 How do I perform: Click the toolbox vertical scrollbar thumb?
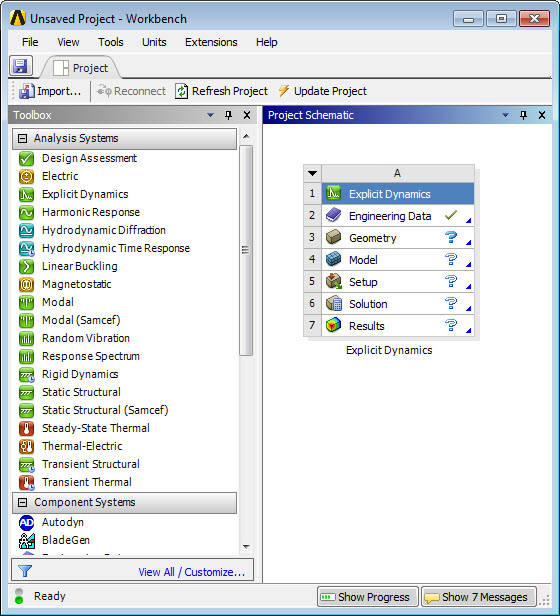pyautogui.click(x=246, y=250)
